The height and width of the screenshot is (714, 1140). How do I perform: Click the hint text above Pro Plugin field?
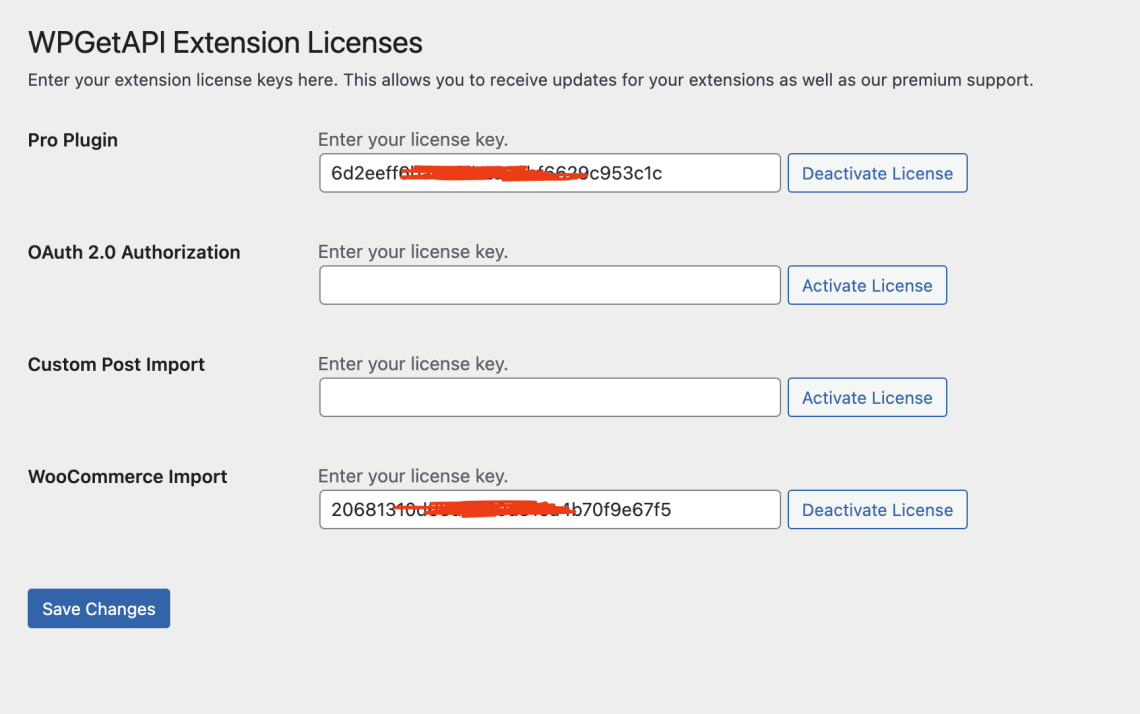[x=412, y=140]
